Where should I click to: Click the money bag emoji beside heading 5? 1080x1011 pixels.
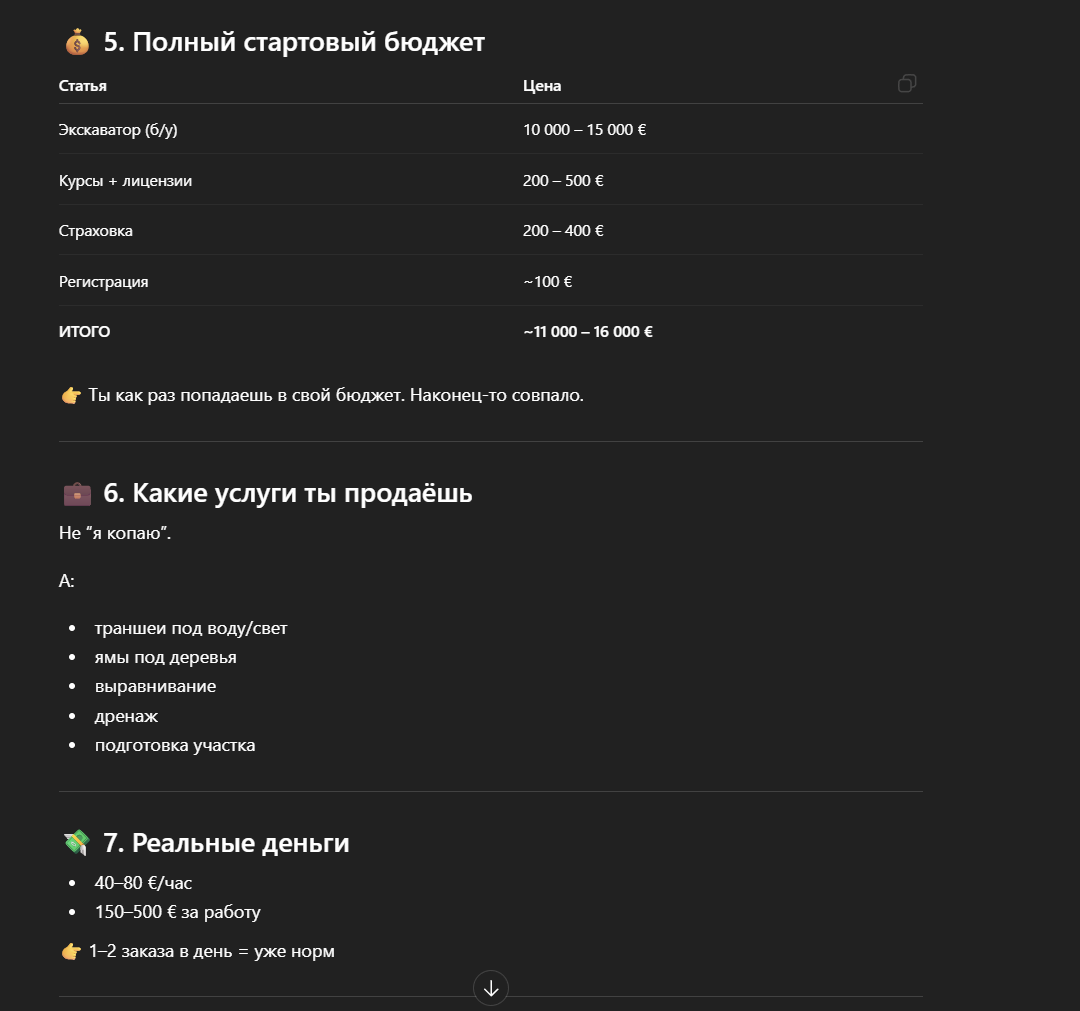click(x=77, y=42)
